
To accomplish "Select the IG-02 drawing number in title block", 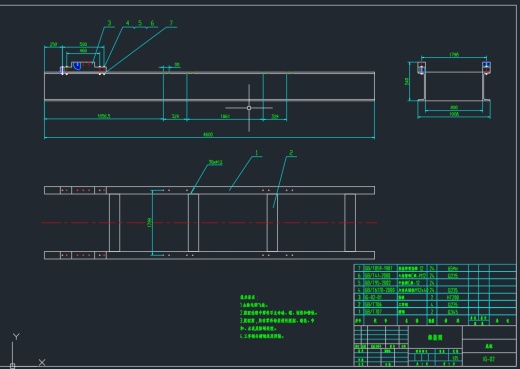I will coord(489,359).
